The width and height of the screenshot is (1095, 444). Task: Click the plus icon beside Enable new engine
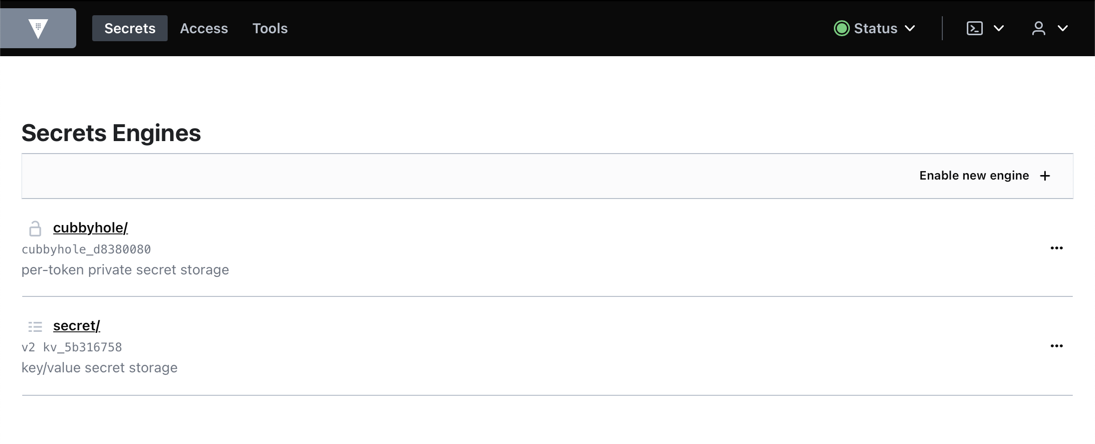(x=1045, y=176)
